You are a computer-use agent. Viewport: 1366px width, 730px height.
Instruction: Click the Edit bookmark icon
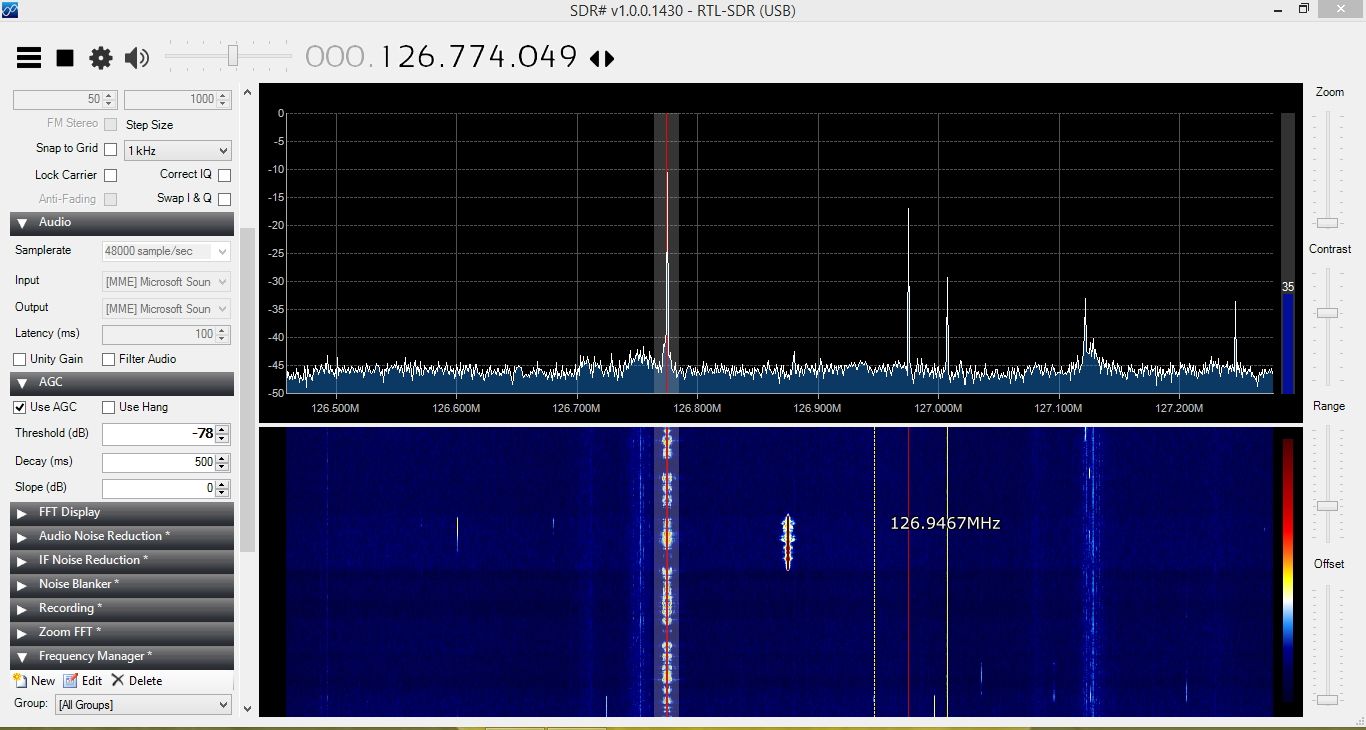pyautogui.click(x=70, y=680)
